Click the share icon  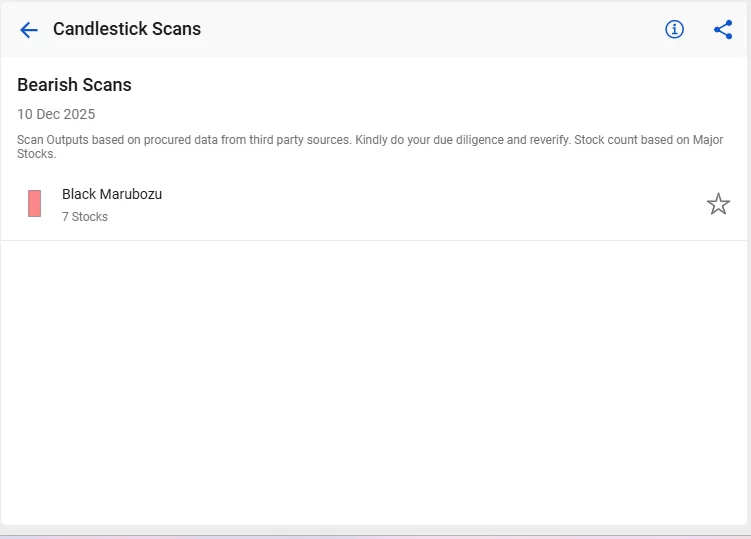coord(723,30)
